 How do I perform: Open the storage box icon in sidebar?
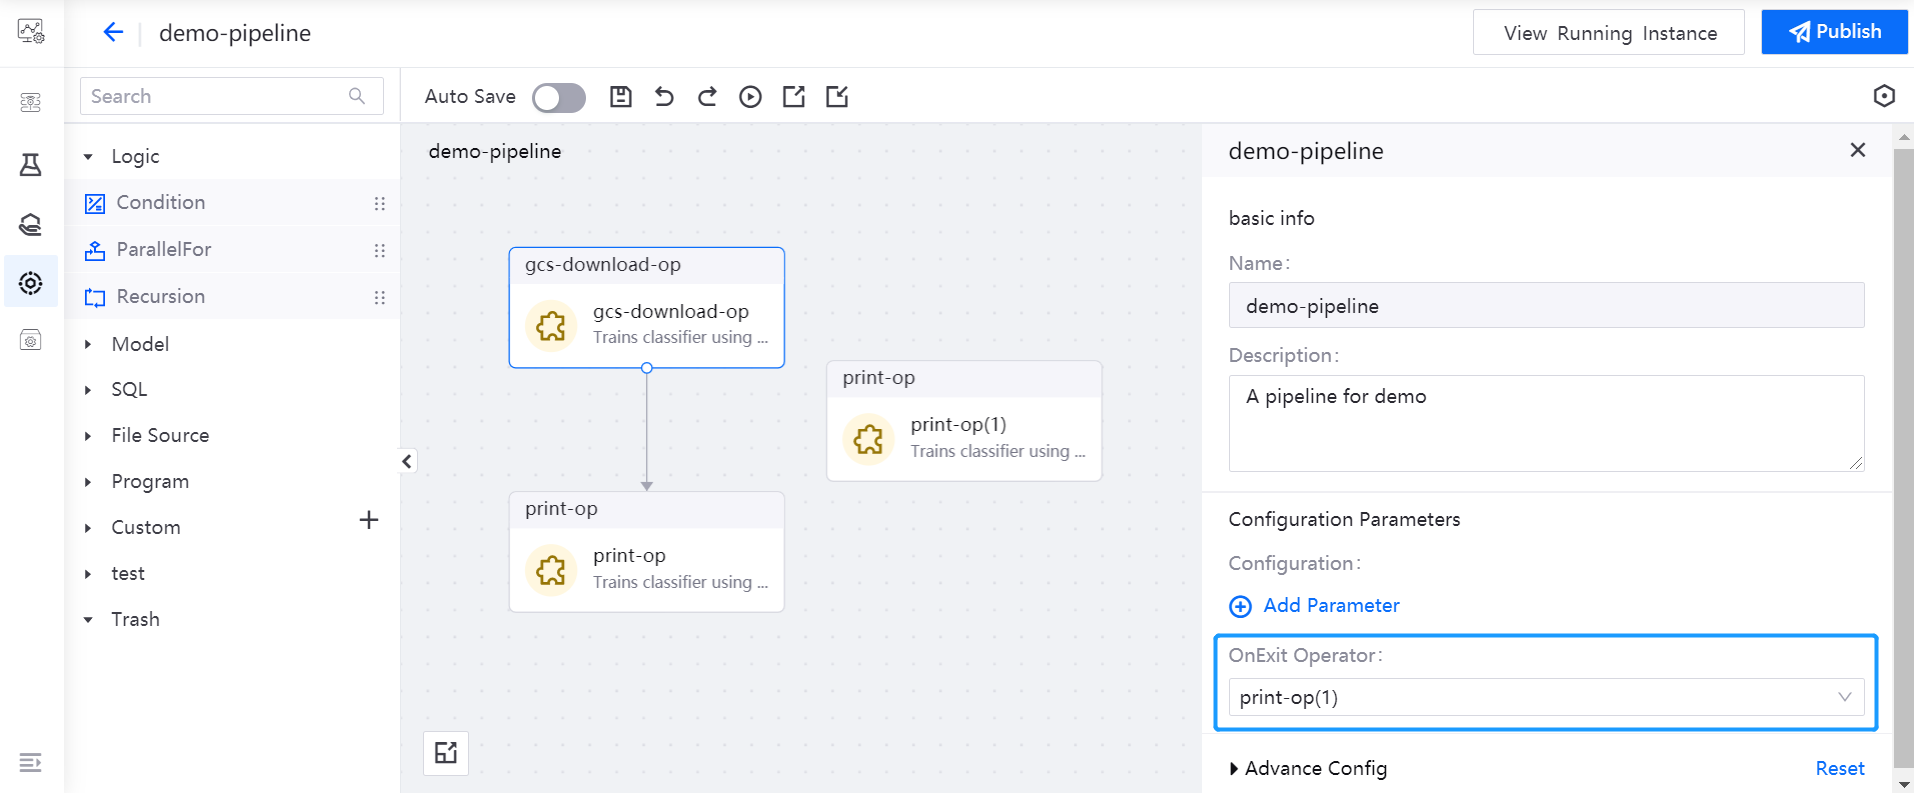[31, 340]
